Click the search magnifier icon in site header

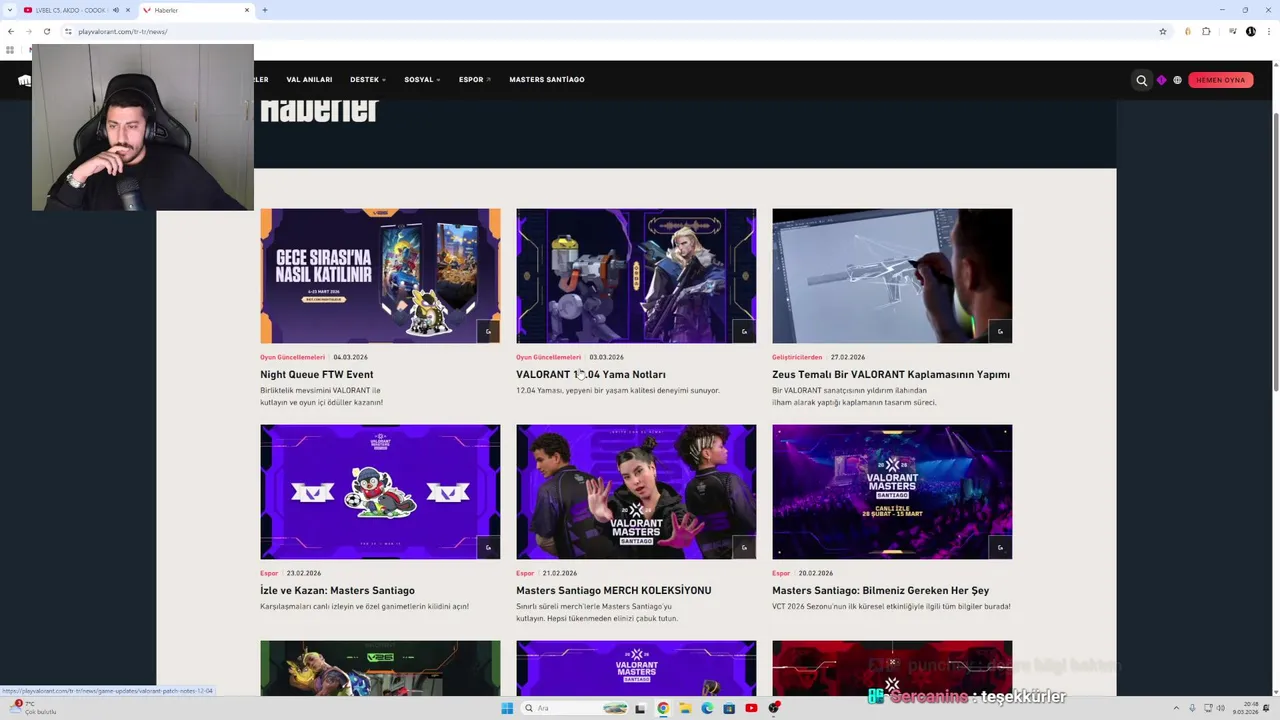[1141, 80]
